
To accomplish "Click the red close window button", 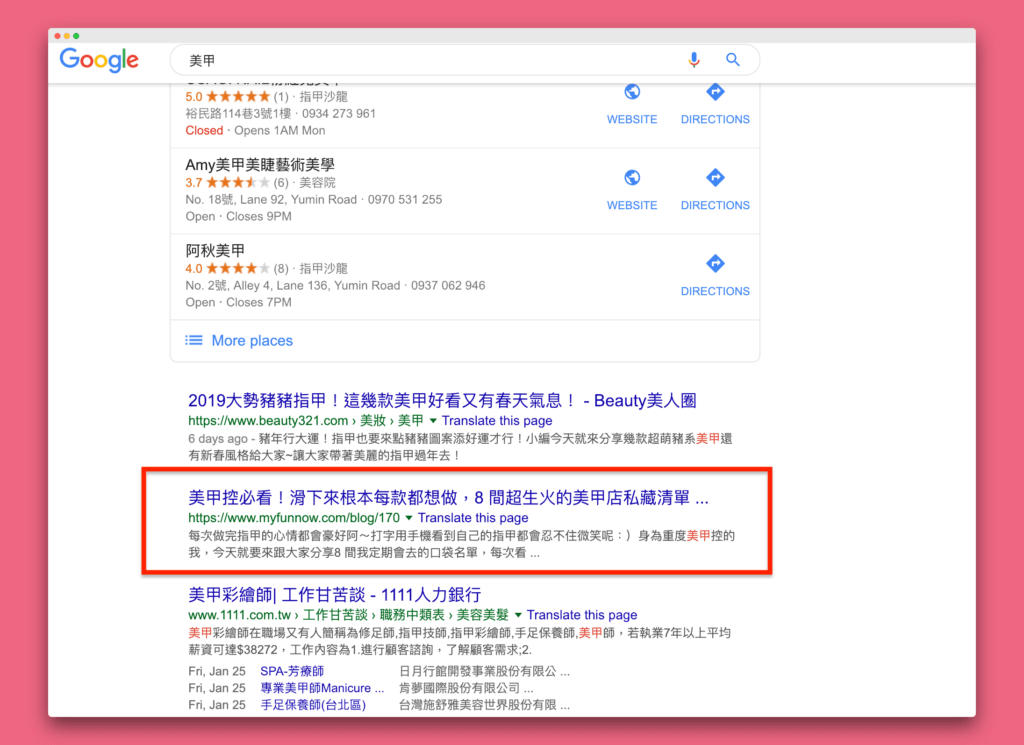I will point(57,36).
